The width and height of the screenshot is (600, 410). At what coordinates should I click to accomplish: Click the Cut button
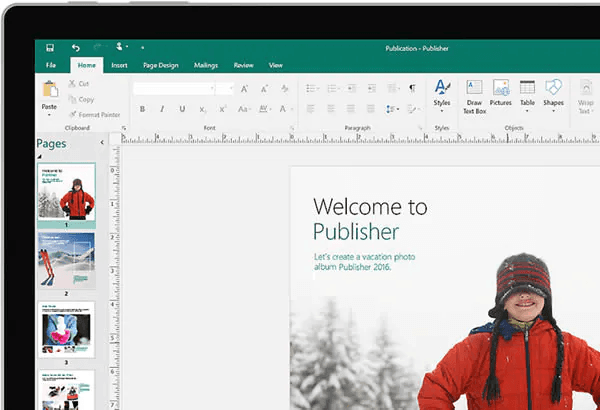79,83
